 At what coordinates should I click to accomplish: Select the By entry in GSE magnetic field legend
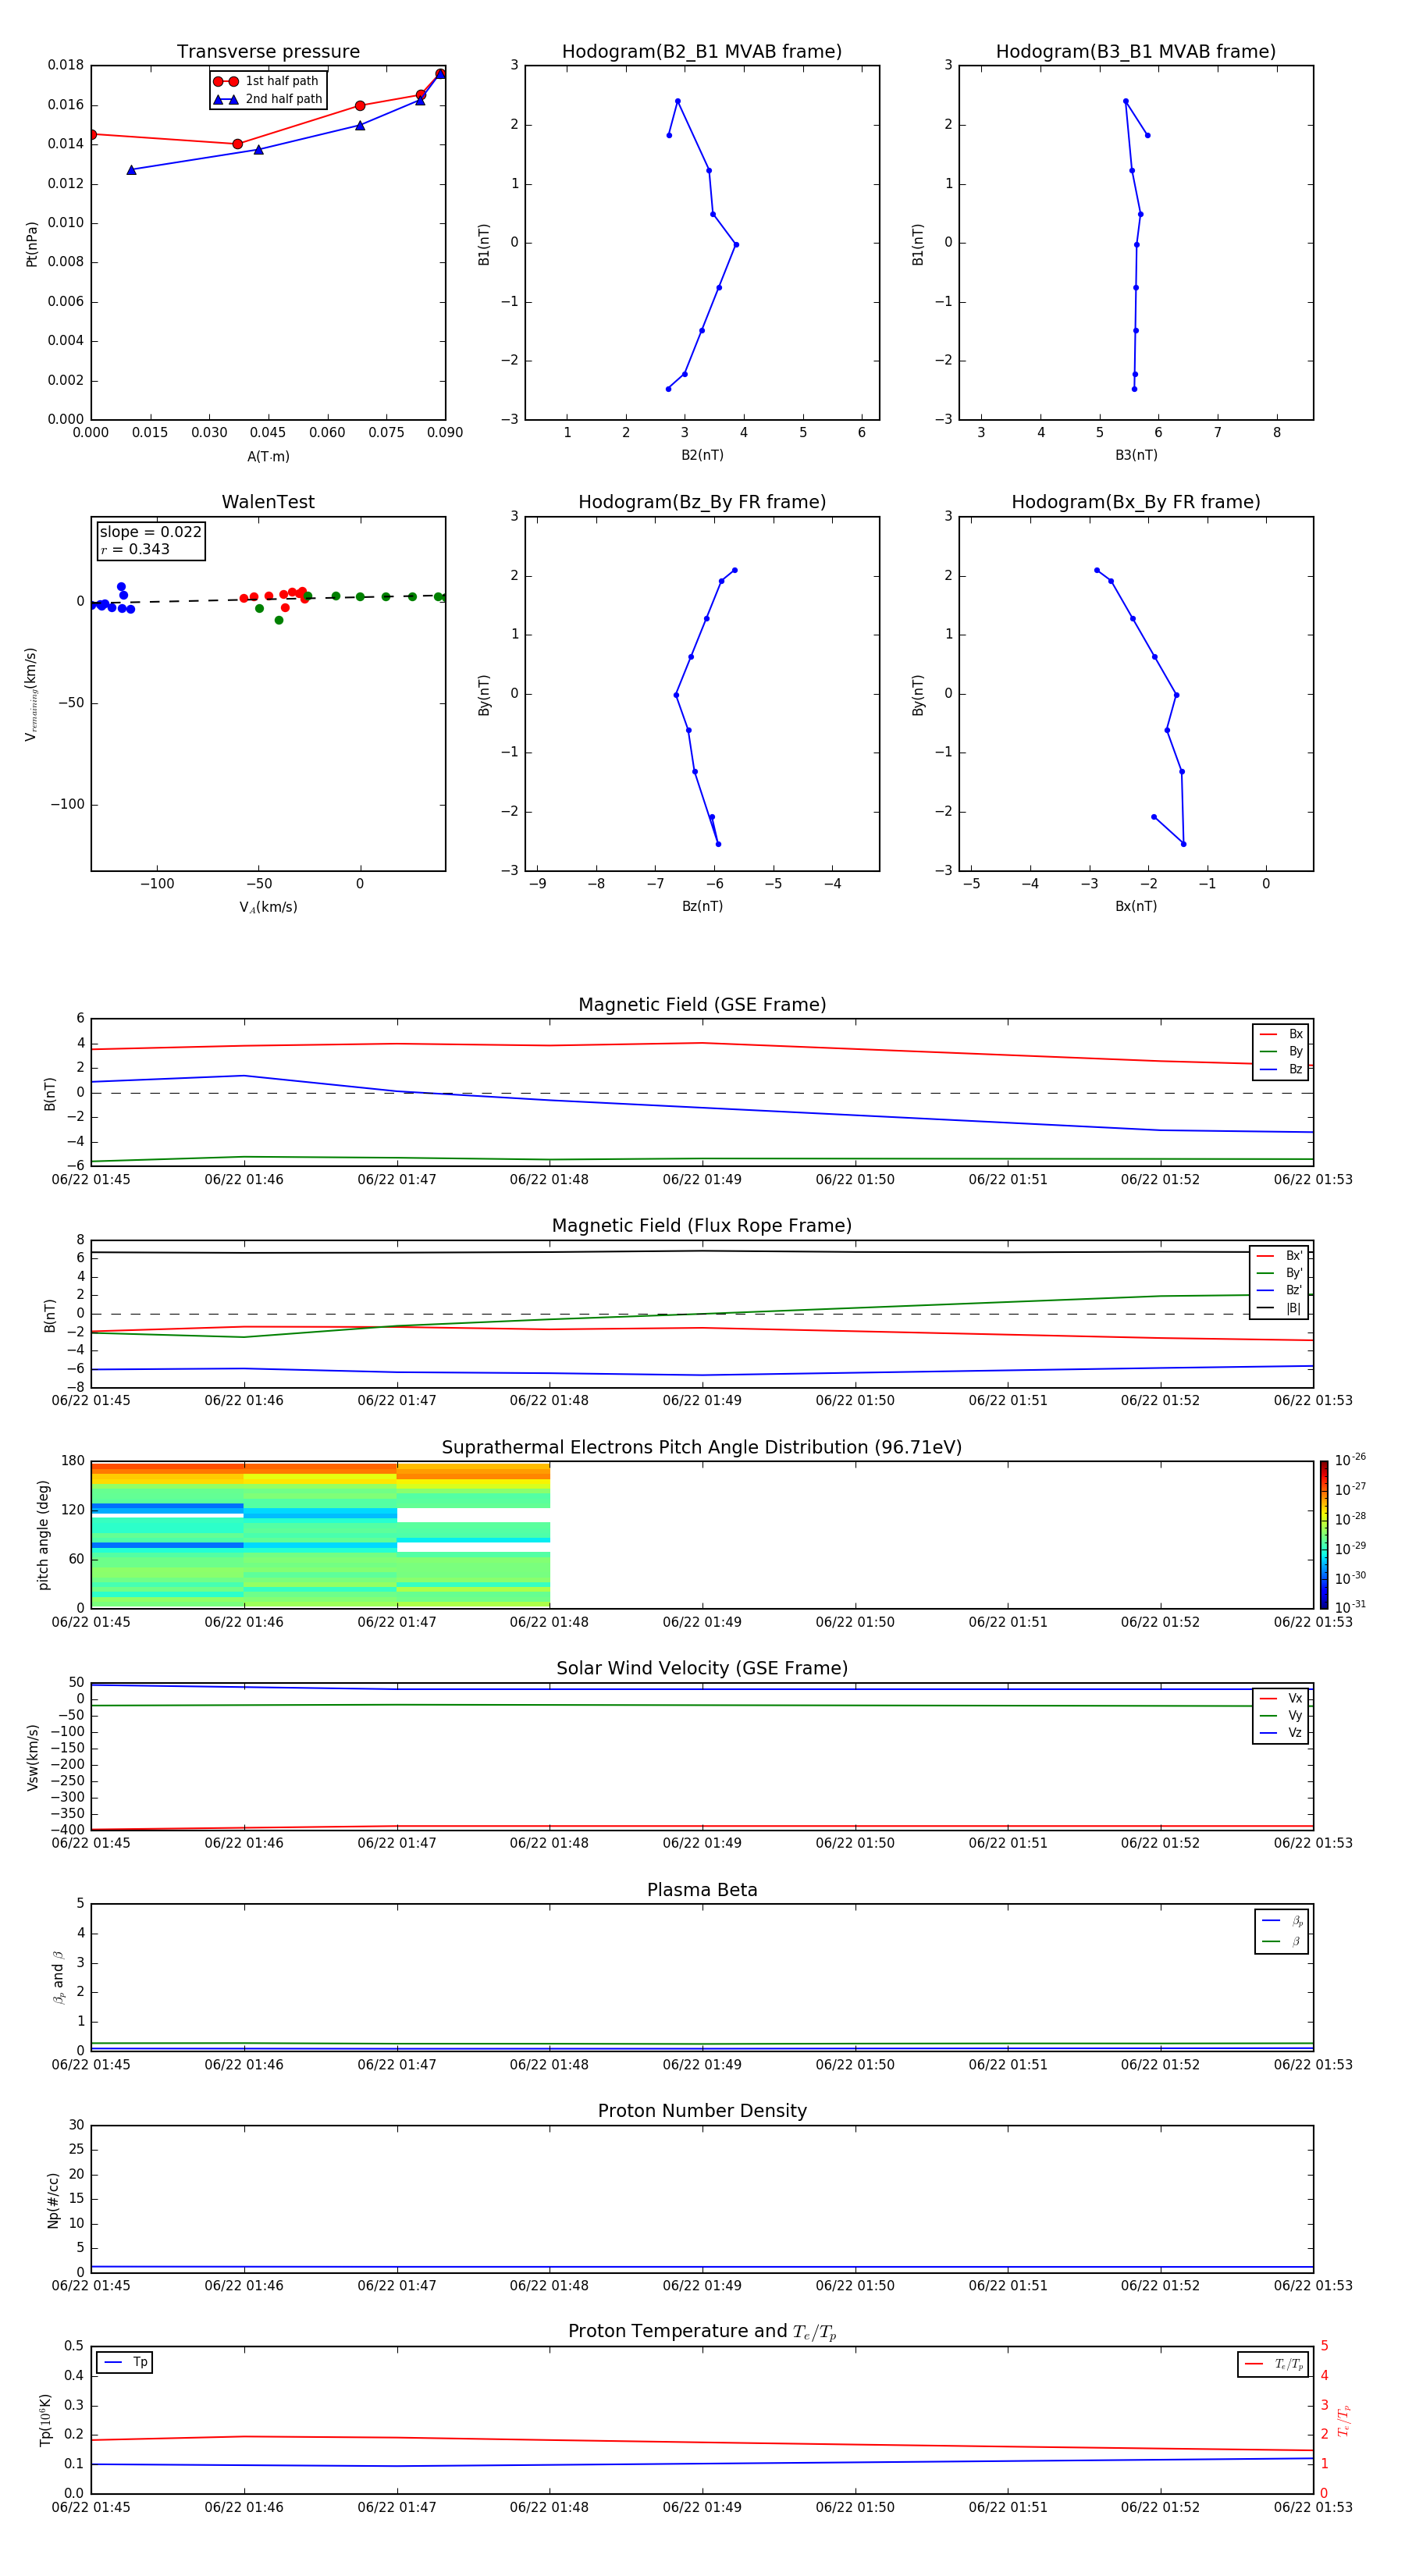(1281, 1051)
